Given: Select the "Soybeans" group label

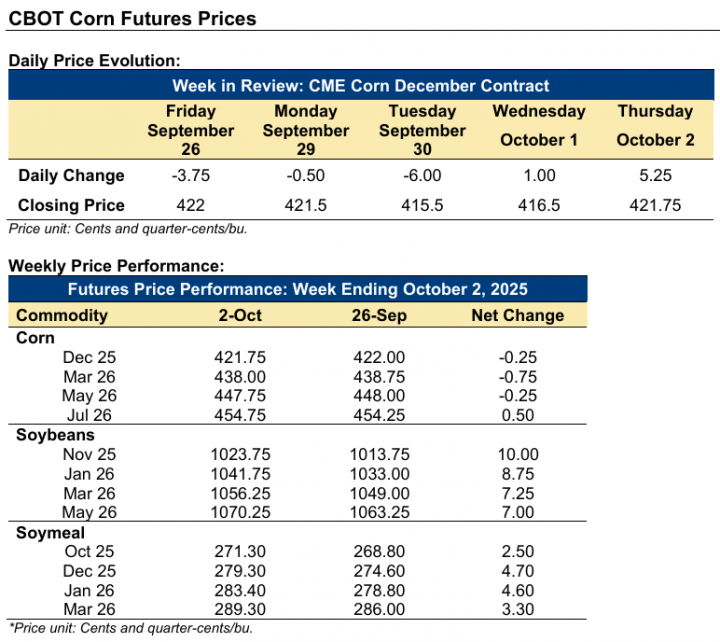Looking at the screenshot, I should (56, 436).
